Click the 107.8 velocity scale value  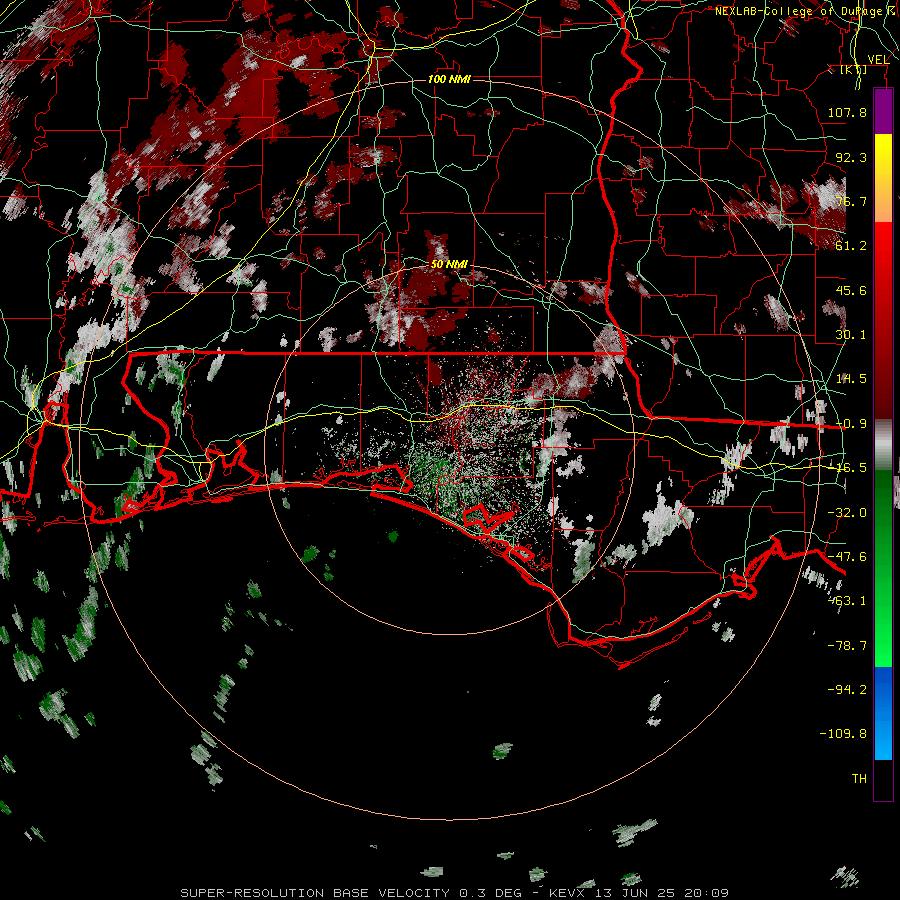tap(847, 112)
